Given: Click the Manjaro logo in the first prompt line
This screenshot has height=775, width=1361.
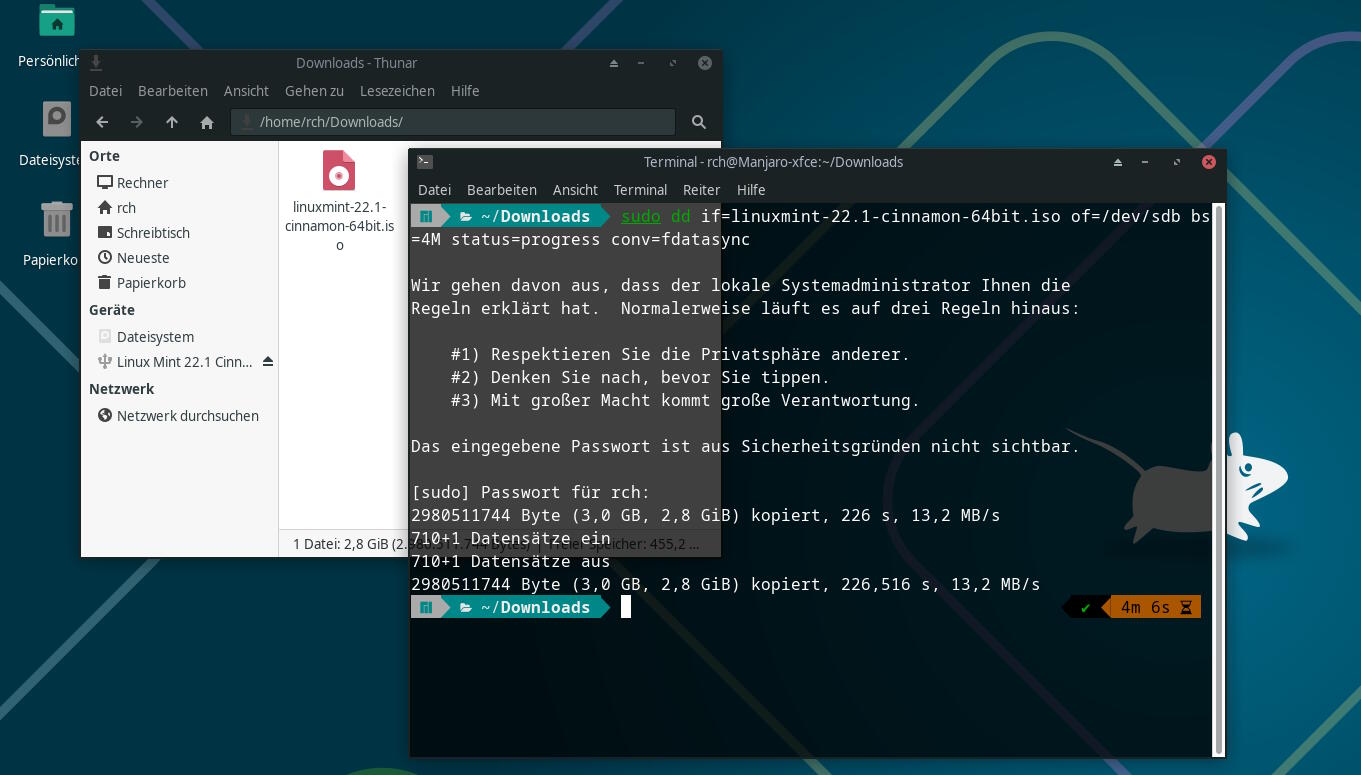Looking at the screenshot, I should [426, 216].
